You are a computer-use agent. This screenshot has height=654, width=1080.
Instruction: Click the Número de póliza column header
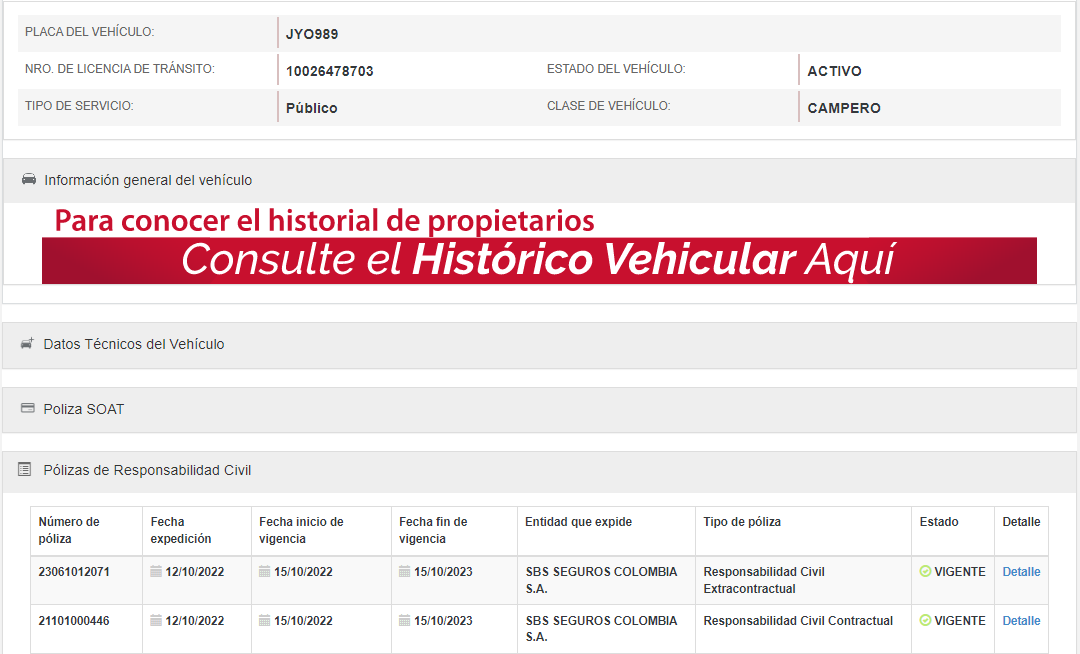(70, 530)
